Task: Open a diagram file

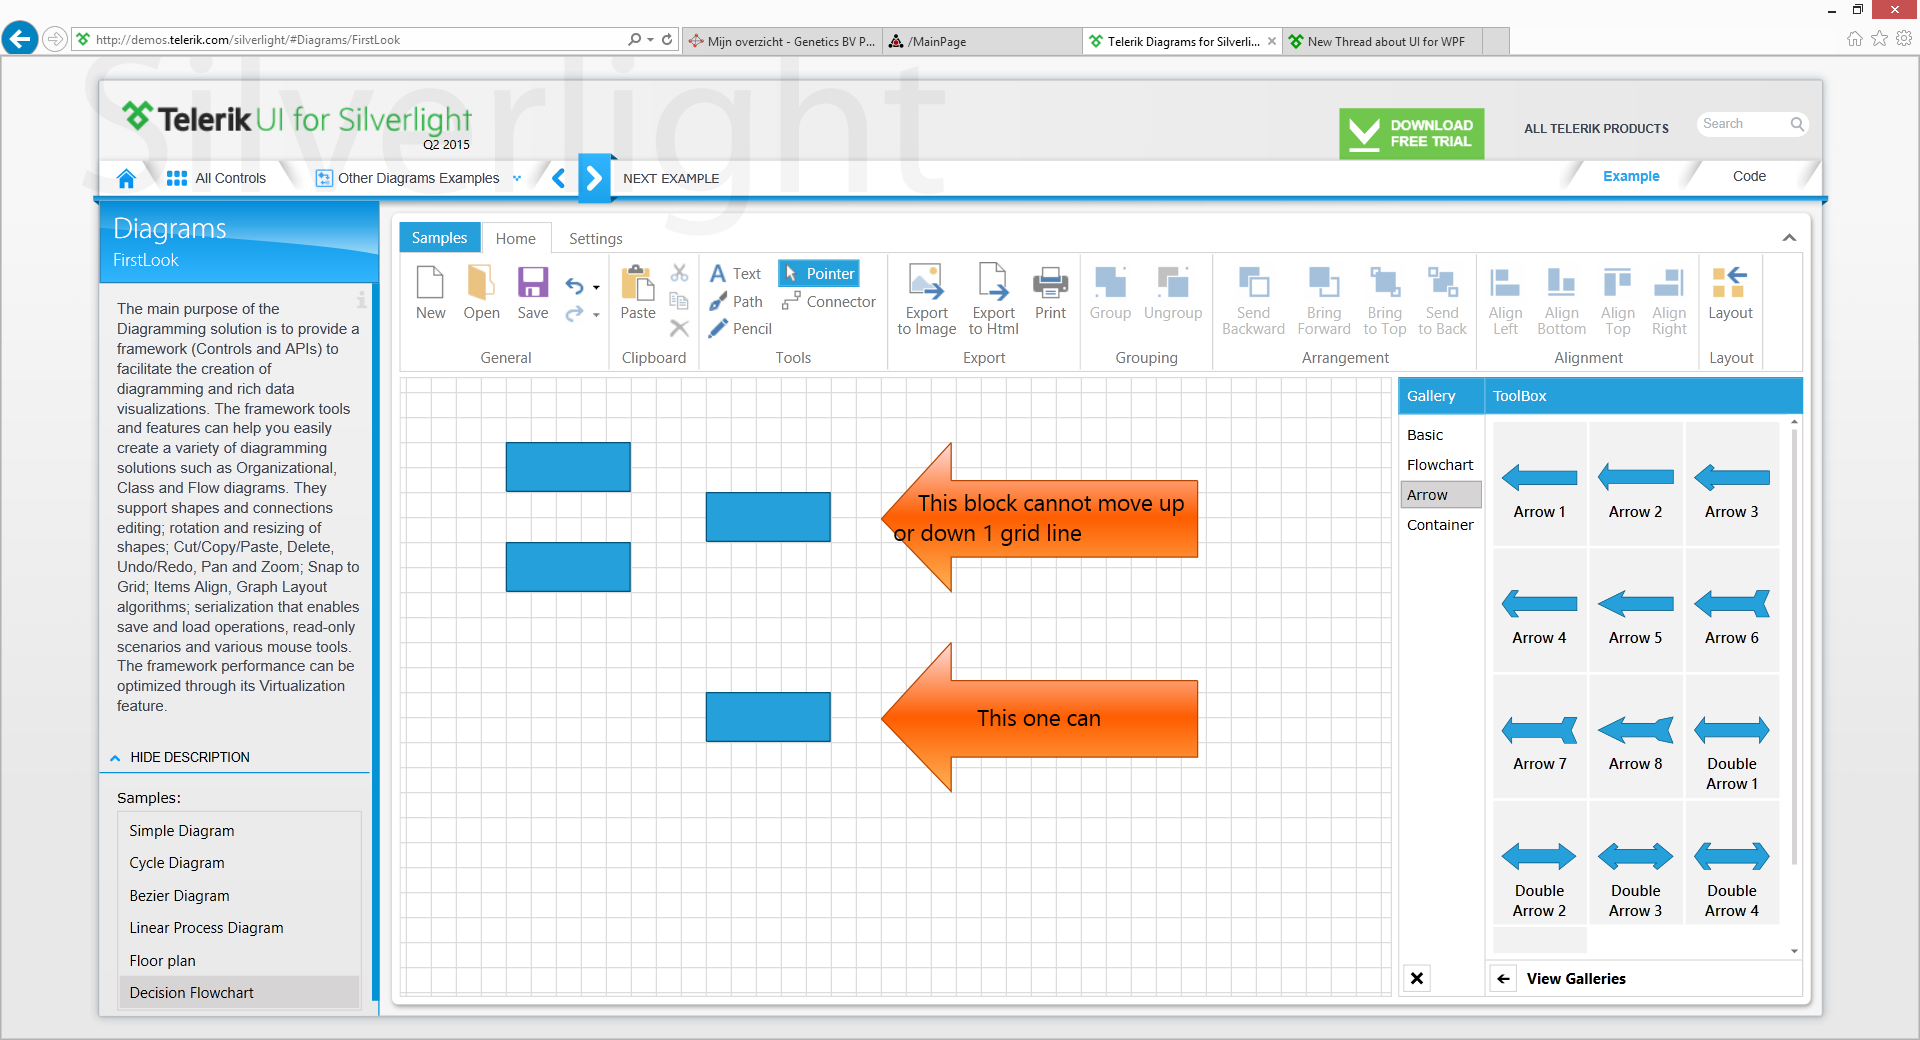Action: click(481, 293)
